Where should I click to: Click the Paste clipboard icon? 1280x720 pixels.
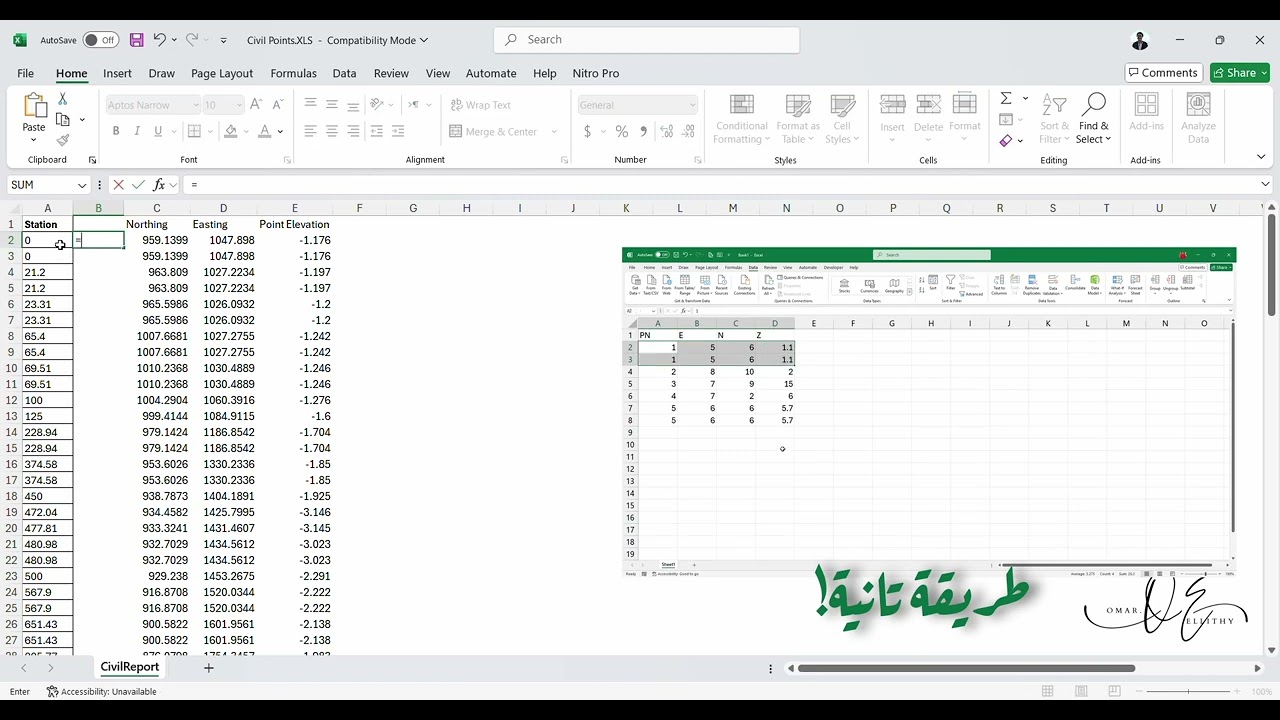pyautogui.click(x=34, y=105)
